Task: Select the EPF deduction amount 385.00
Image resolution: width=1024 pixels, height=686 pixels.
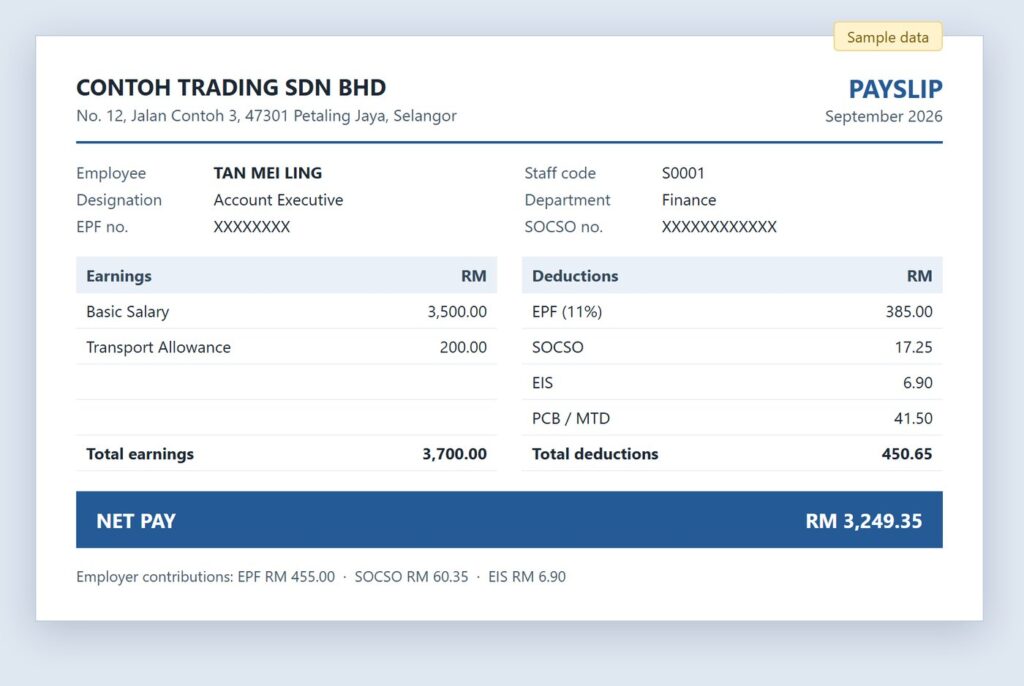Action: tap(909, 312)
